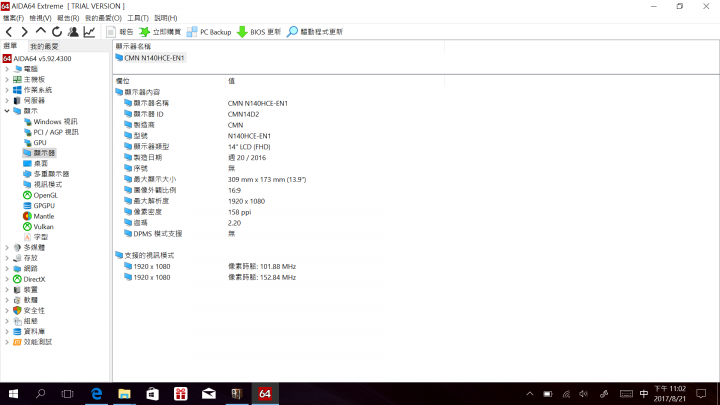Image resolution: width=720 pixels, height=405 pixels.
Task: Open the graph chart toolbar icon
Action: point(89,32)
